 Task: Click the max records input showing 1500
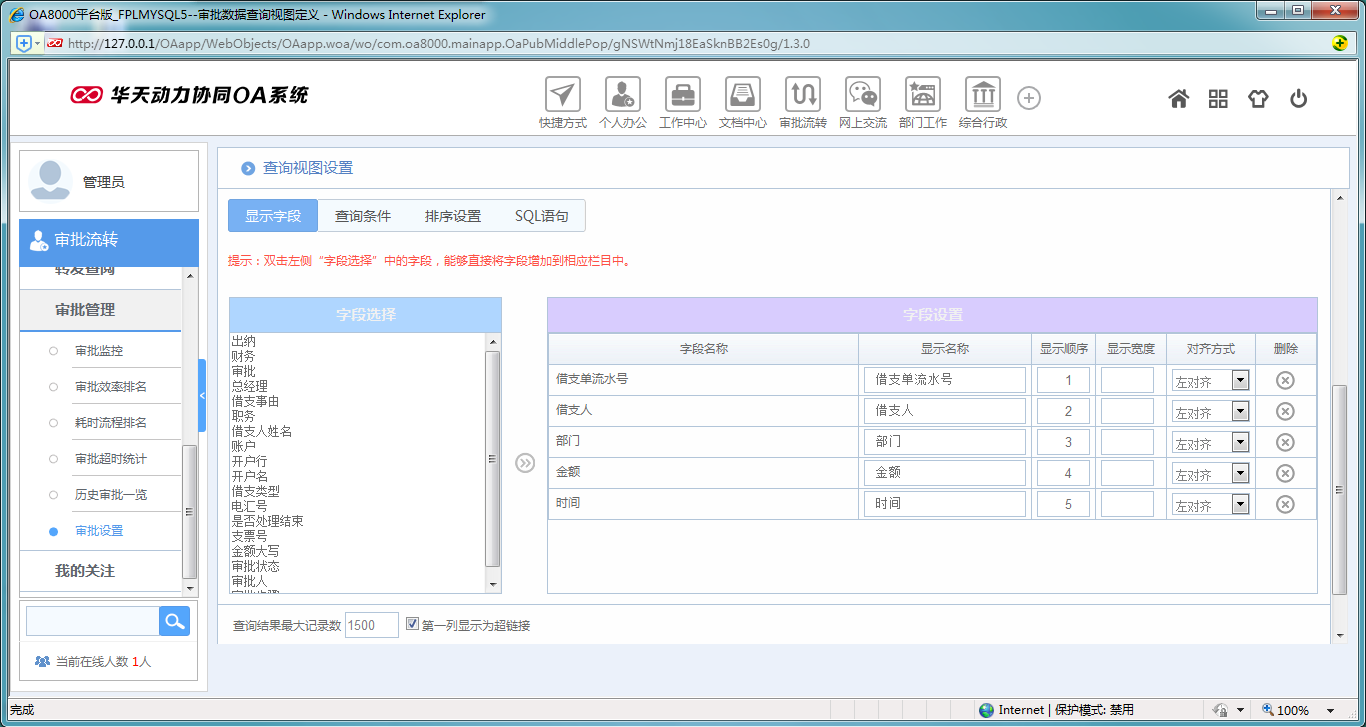point(371,624)
